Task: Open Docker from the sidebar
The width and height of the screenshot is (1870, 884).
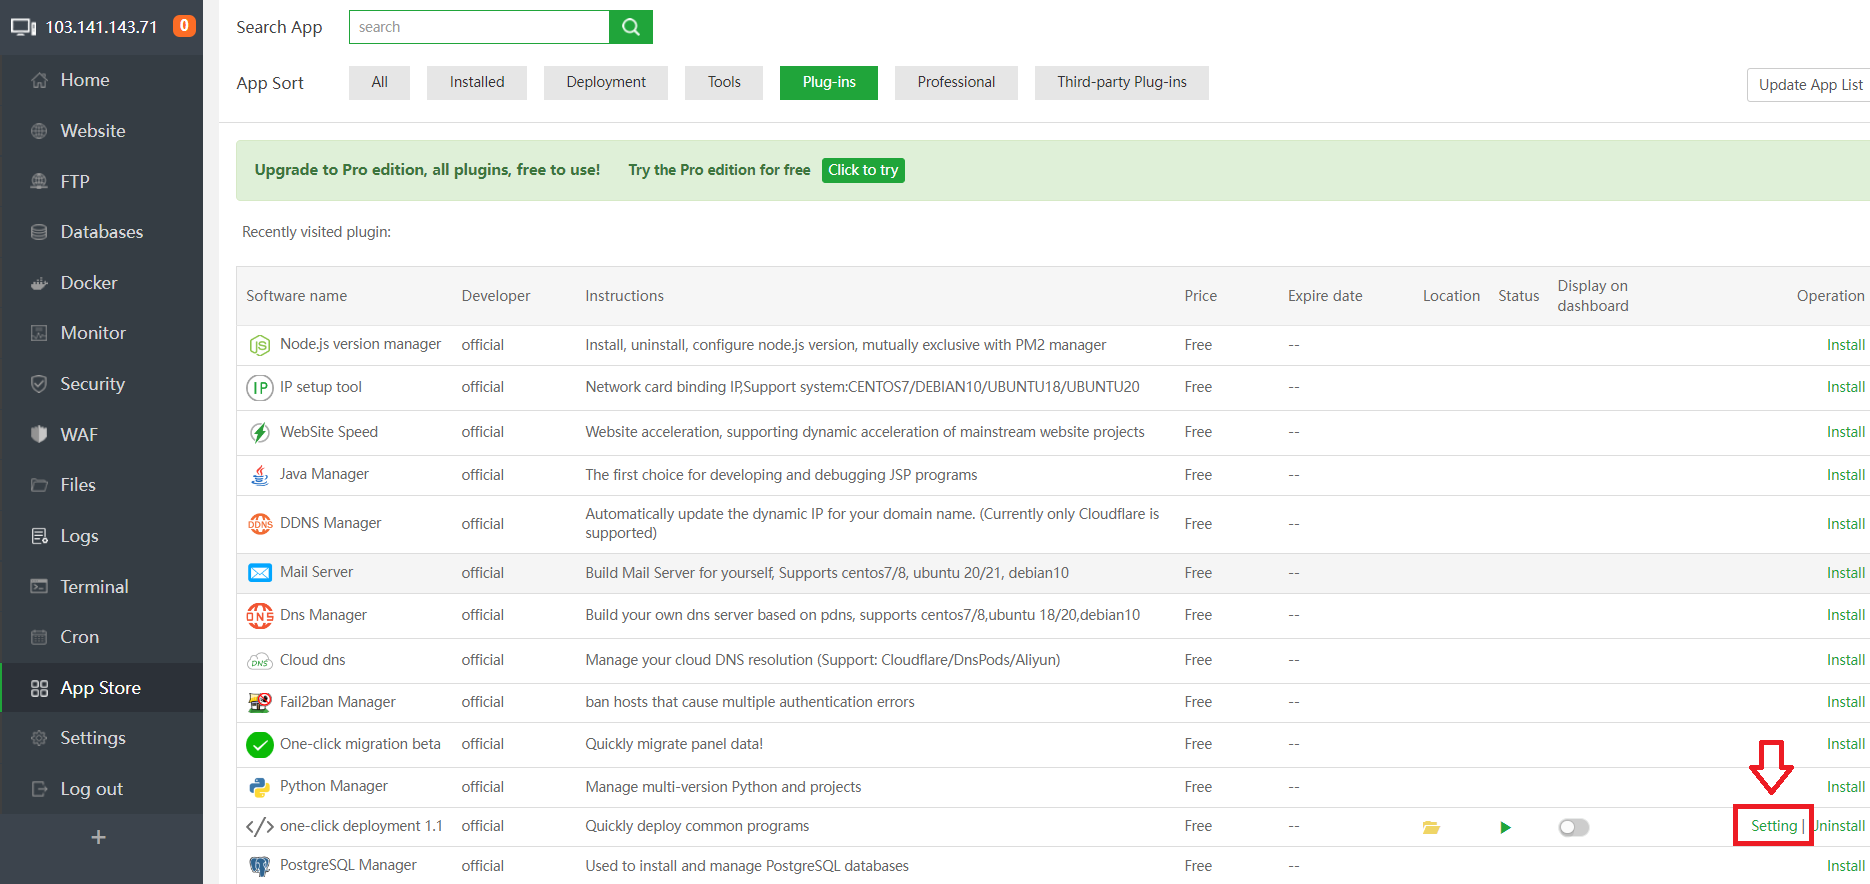Action: pyautogui.click(x=88, y=283)
